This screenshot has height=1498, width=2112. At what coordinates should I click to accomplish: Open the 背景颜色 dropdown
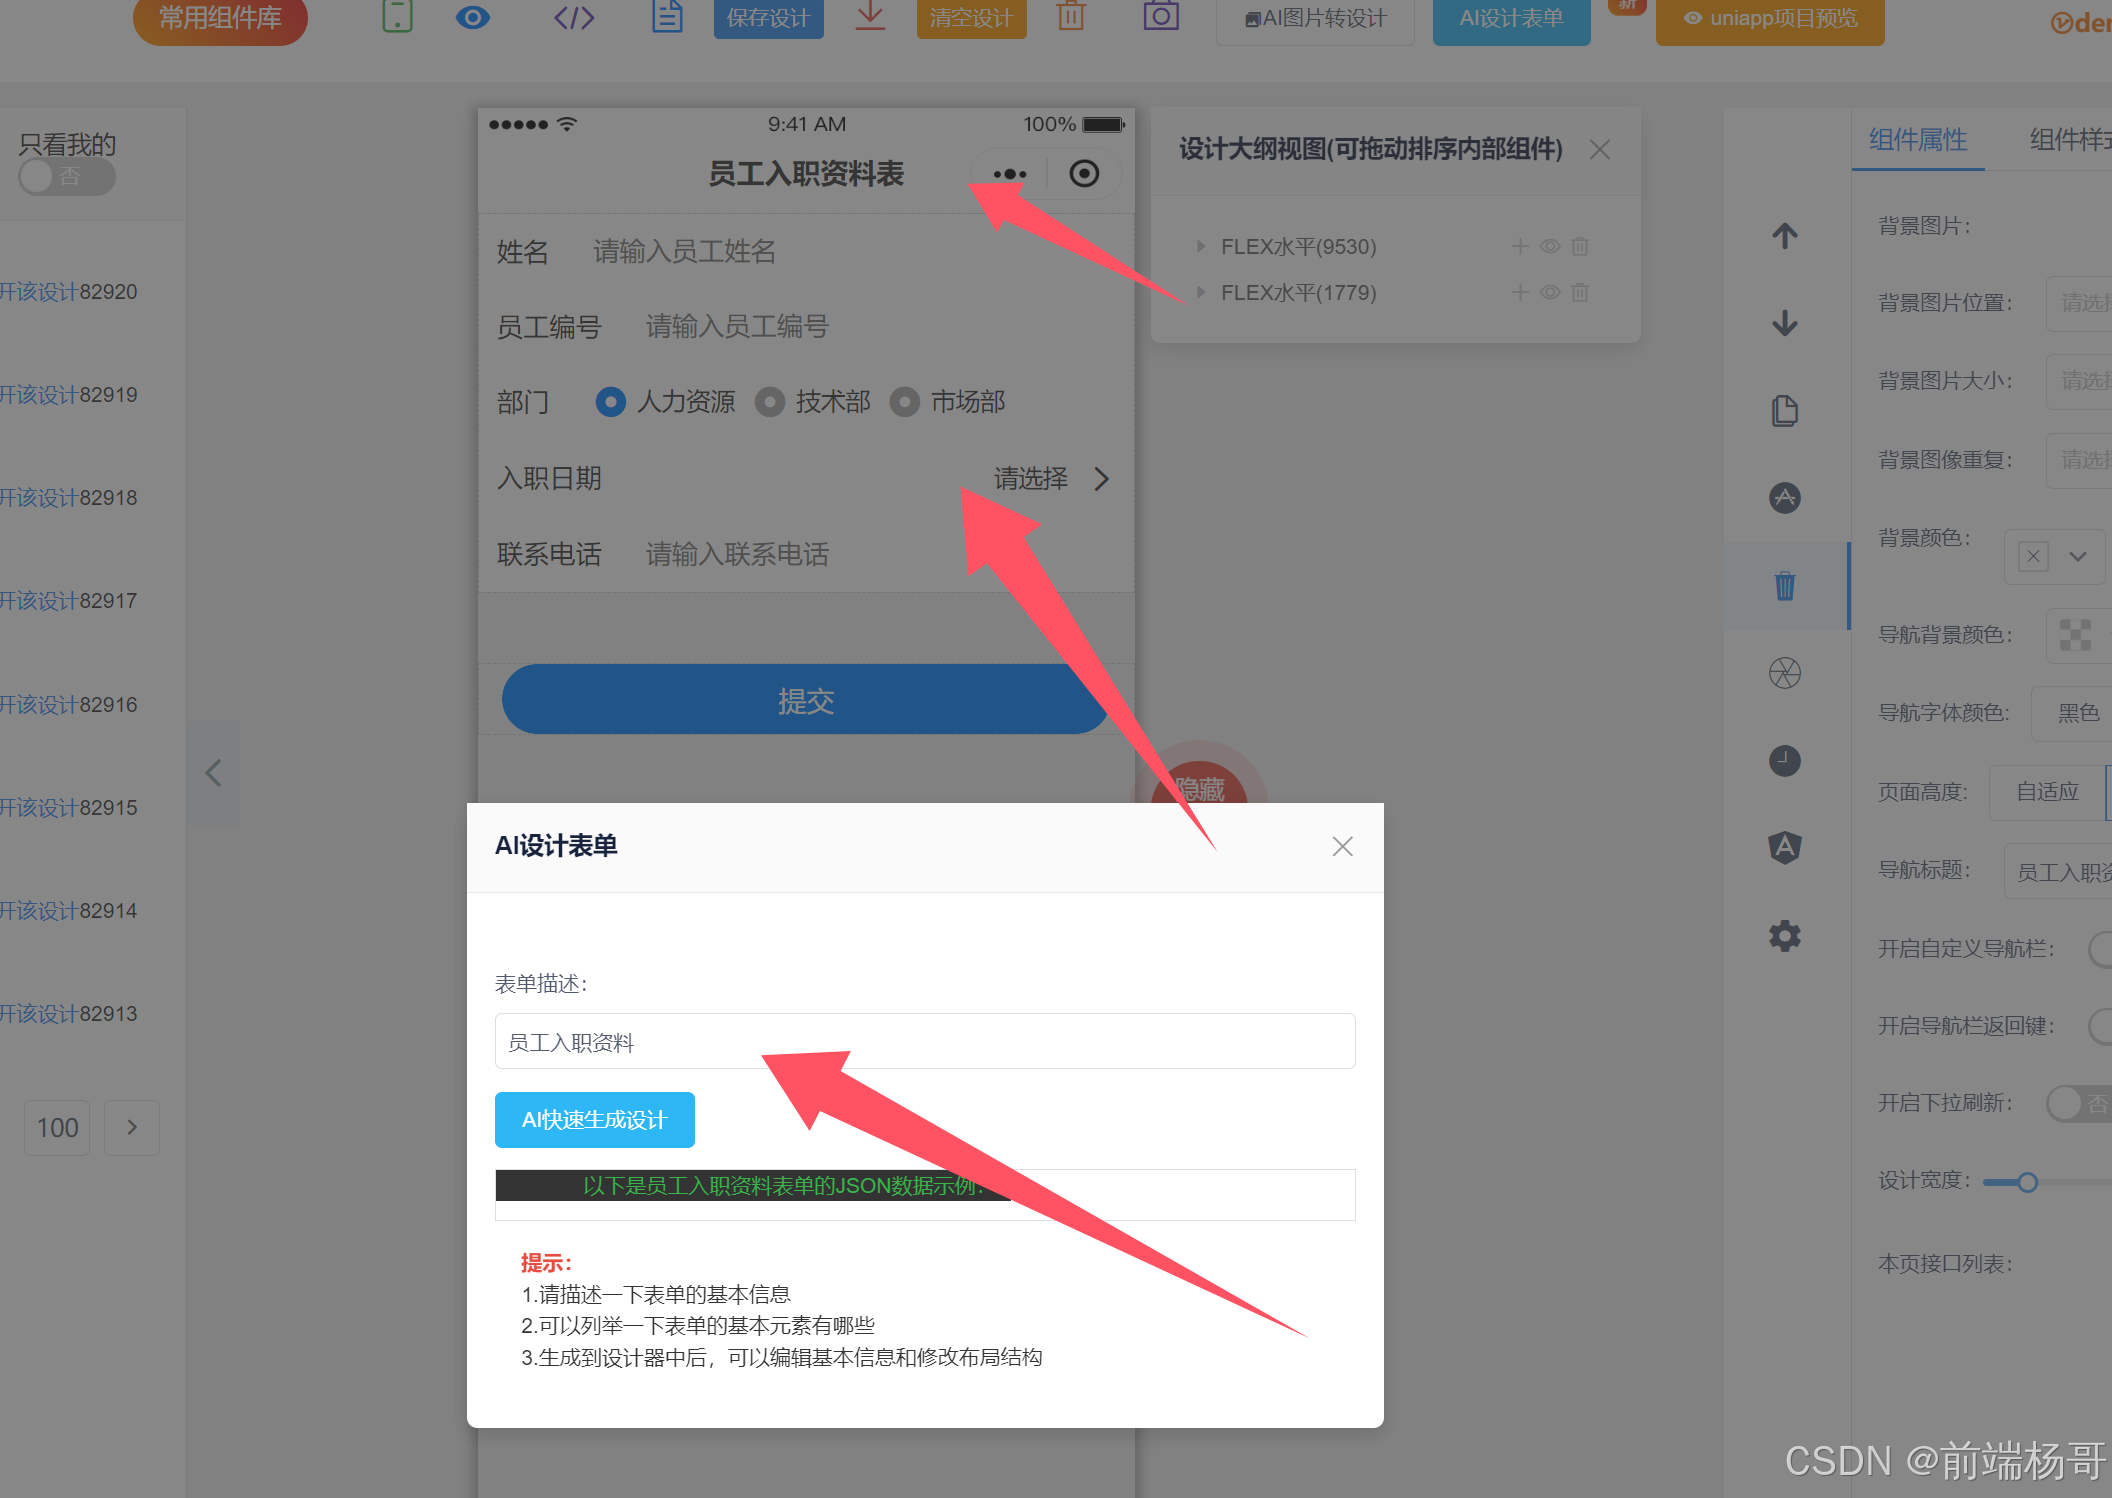point(2079,557)
